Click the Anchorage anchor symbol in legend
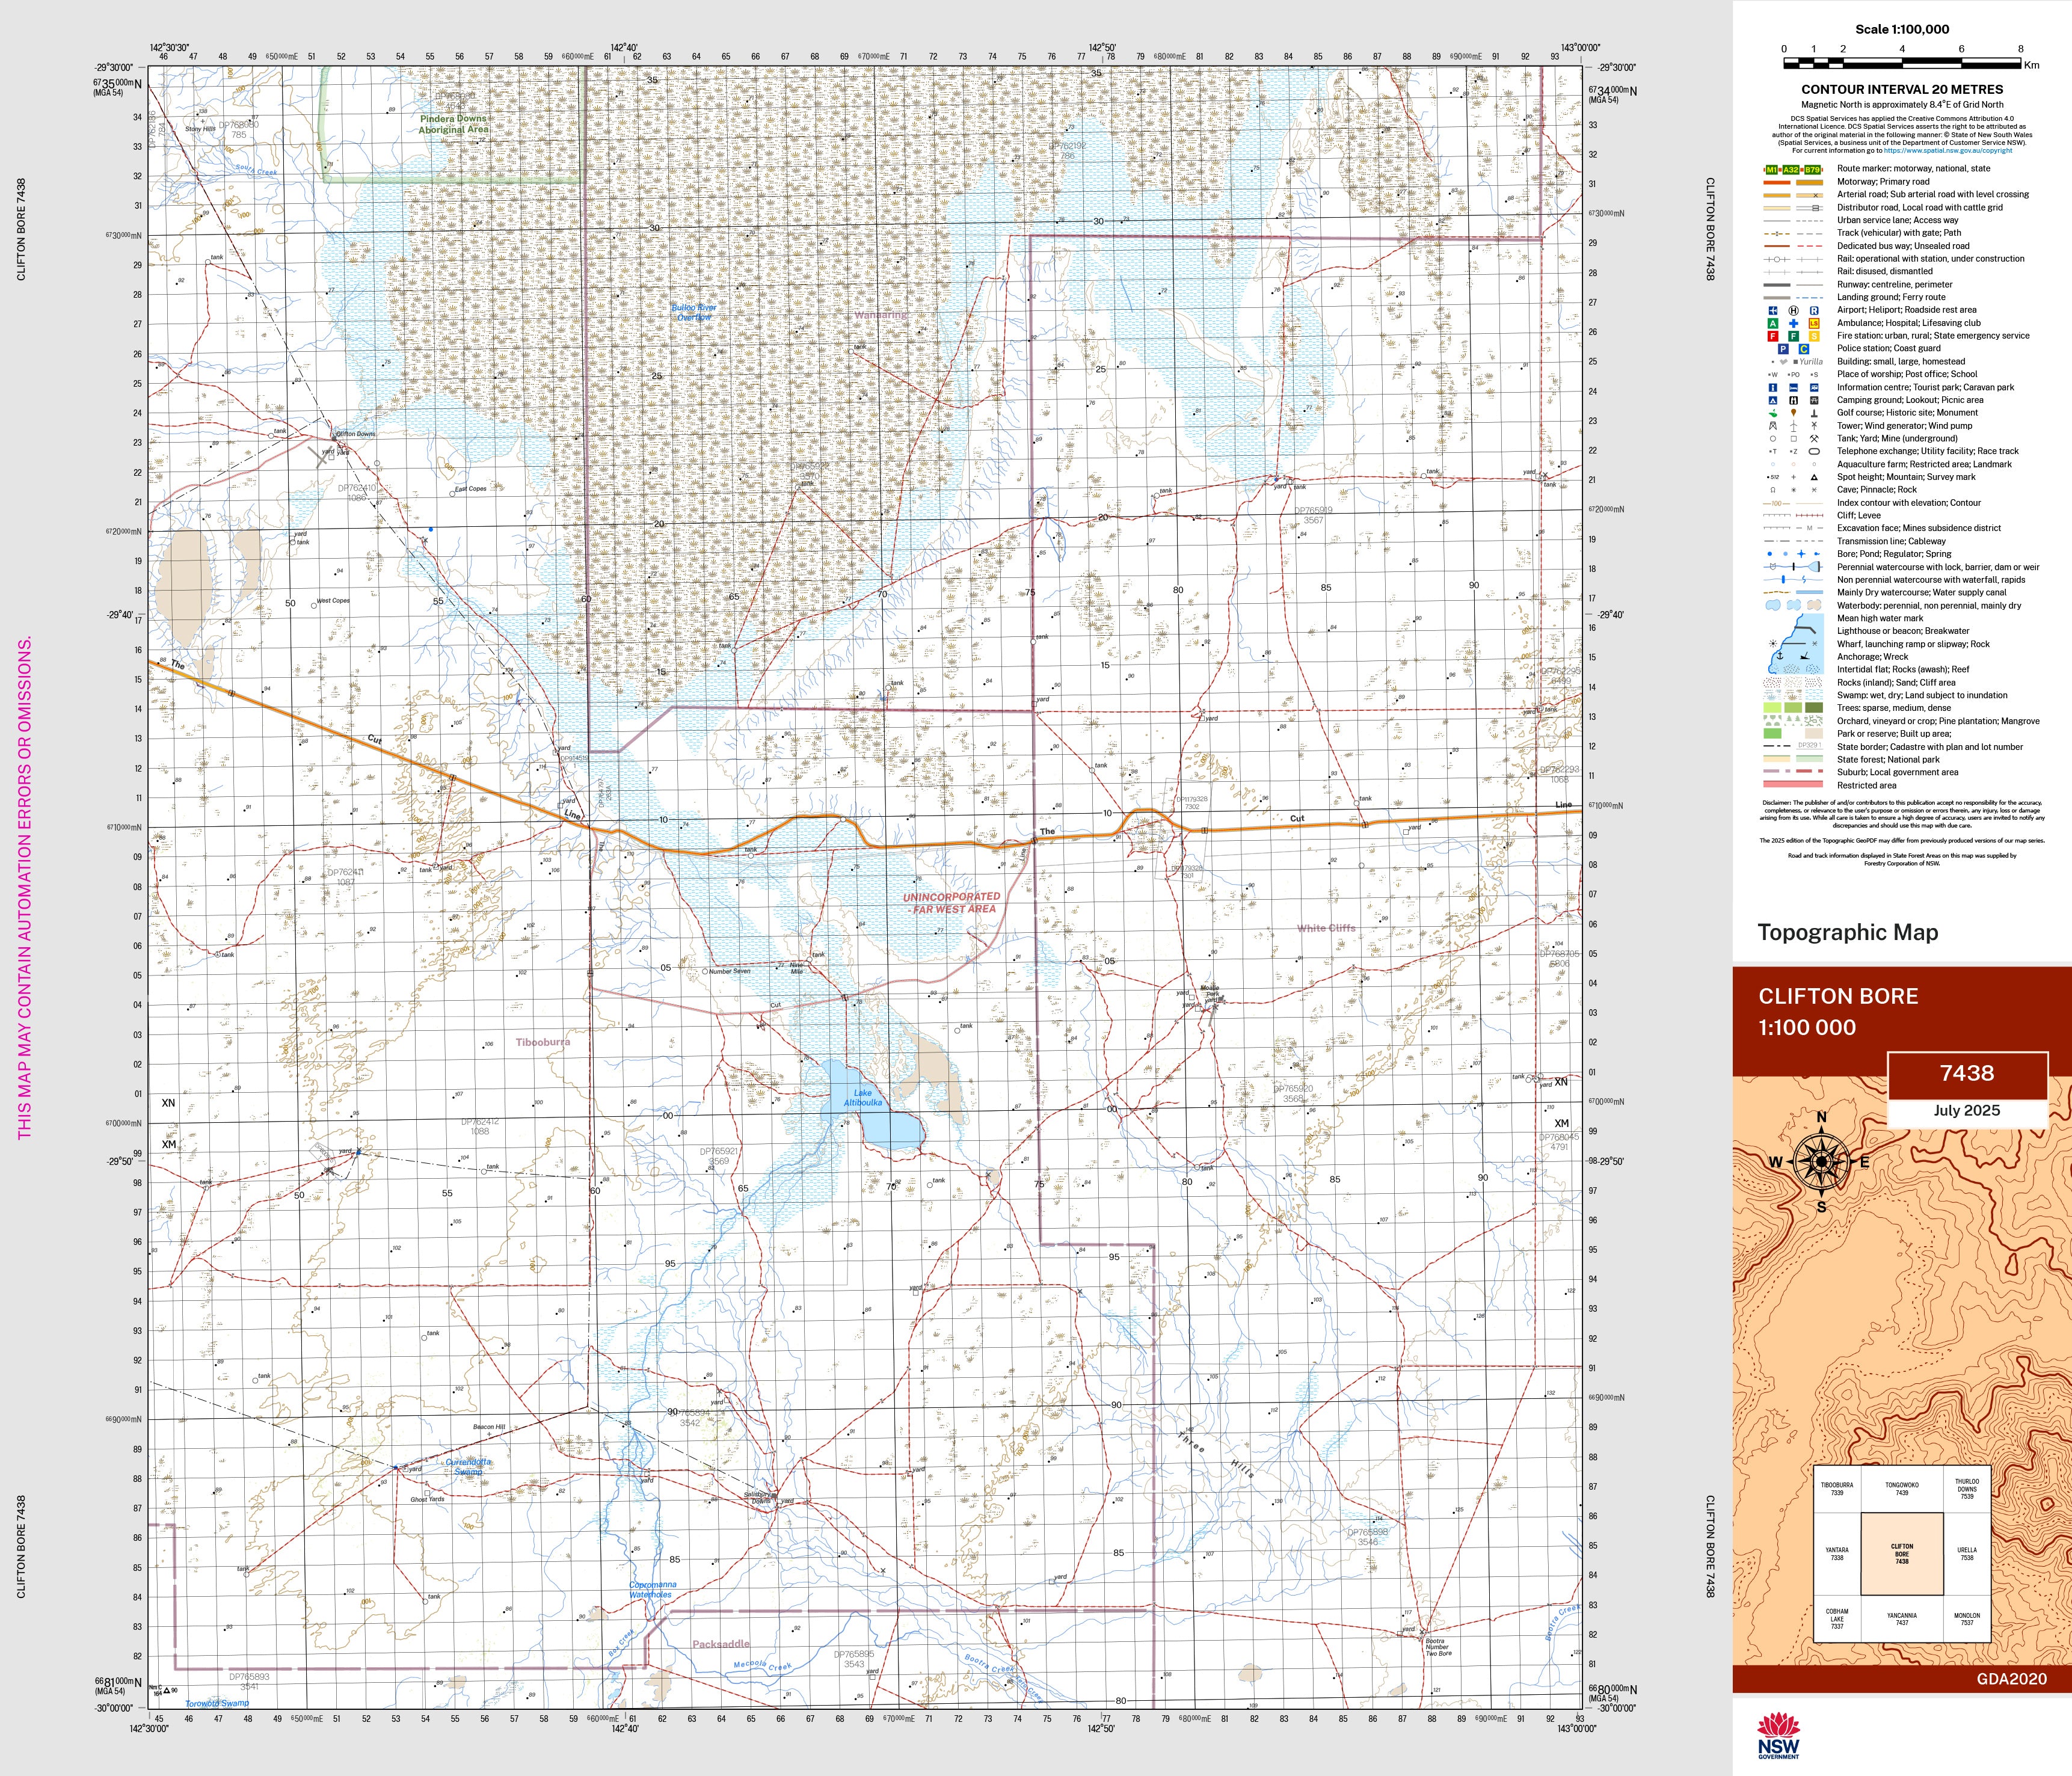This screenshot has height=1776, width=2072. pyautogui.click(x=1780, y=656)
